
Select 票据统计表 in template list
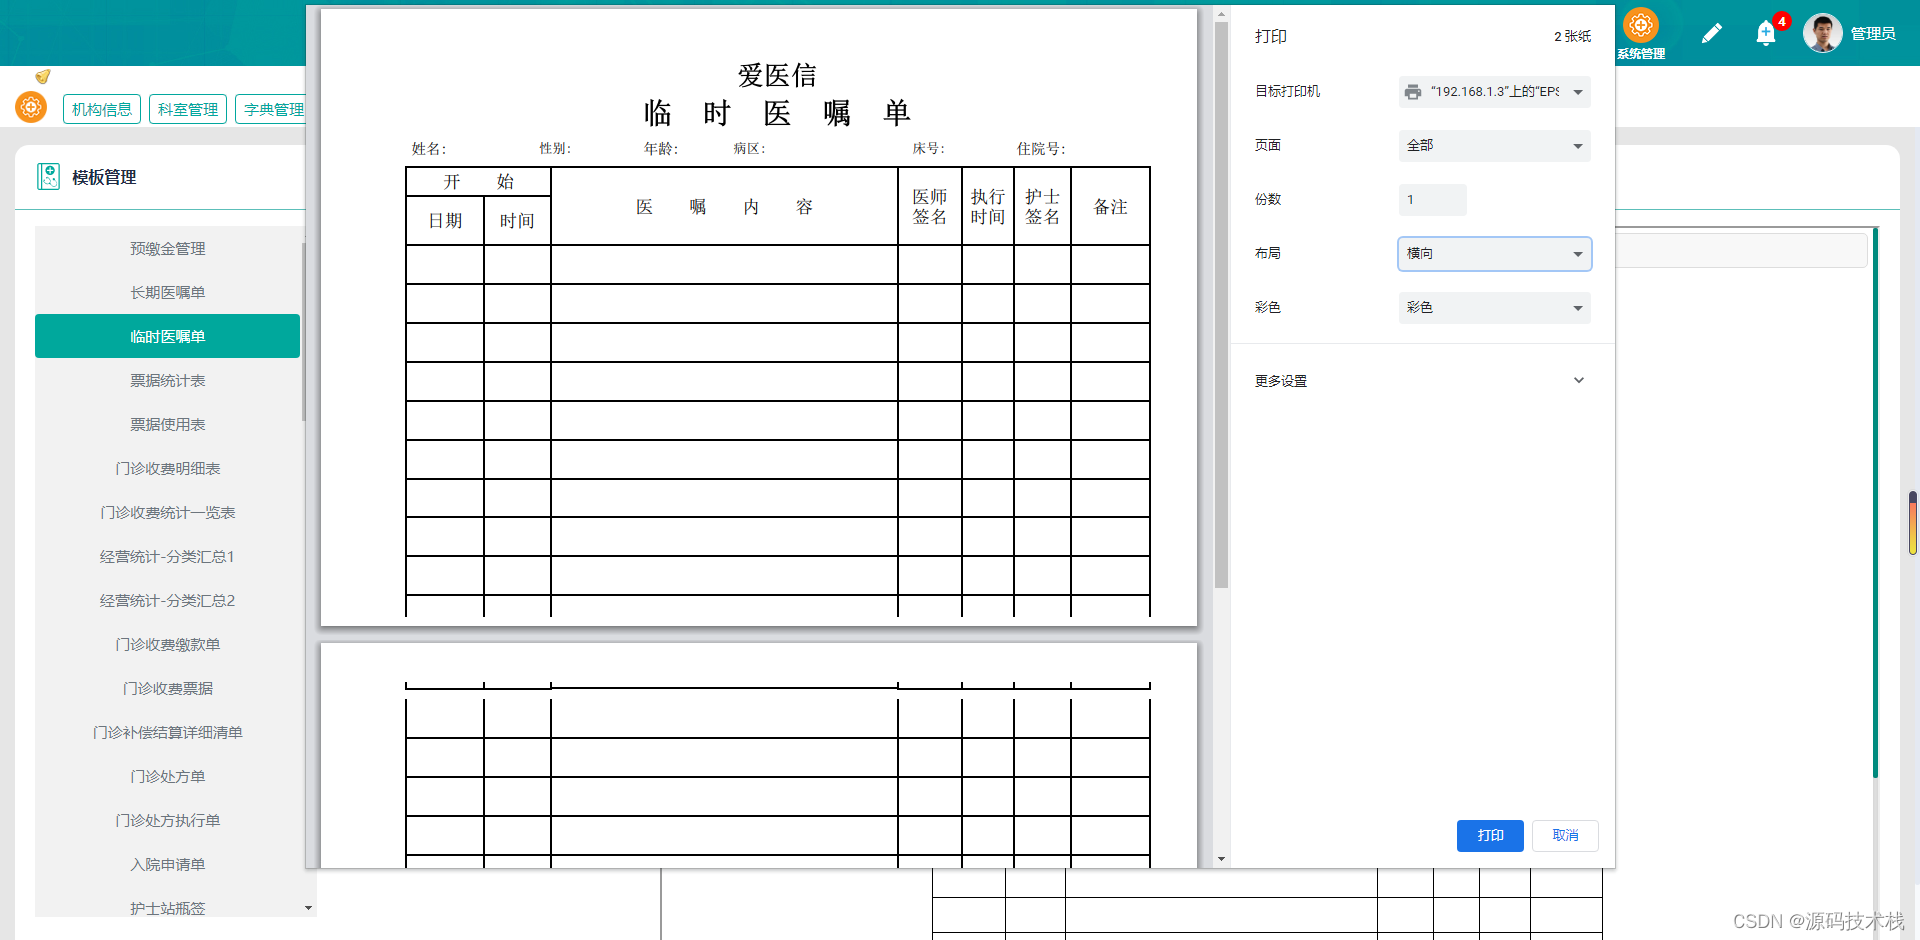point(167,381)
